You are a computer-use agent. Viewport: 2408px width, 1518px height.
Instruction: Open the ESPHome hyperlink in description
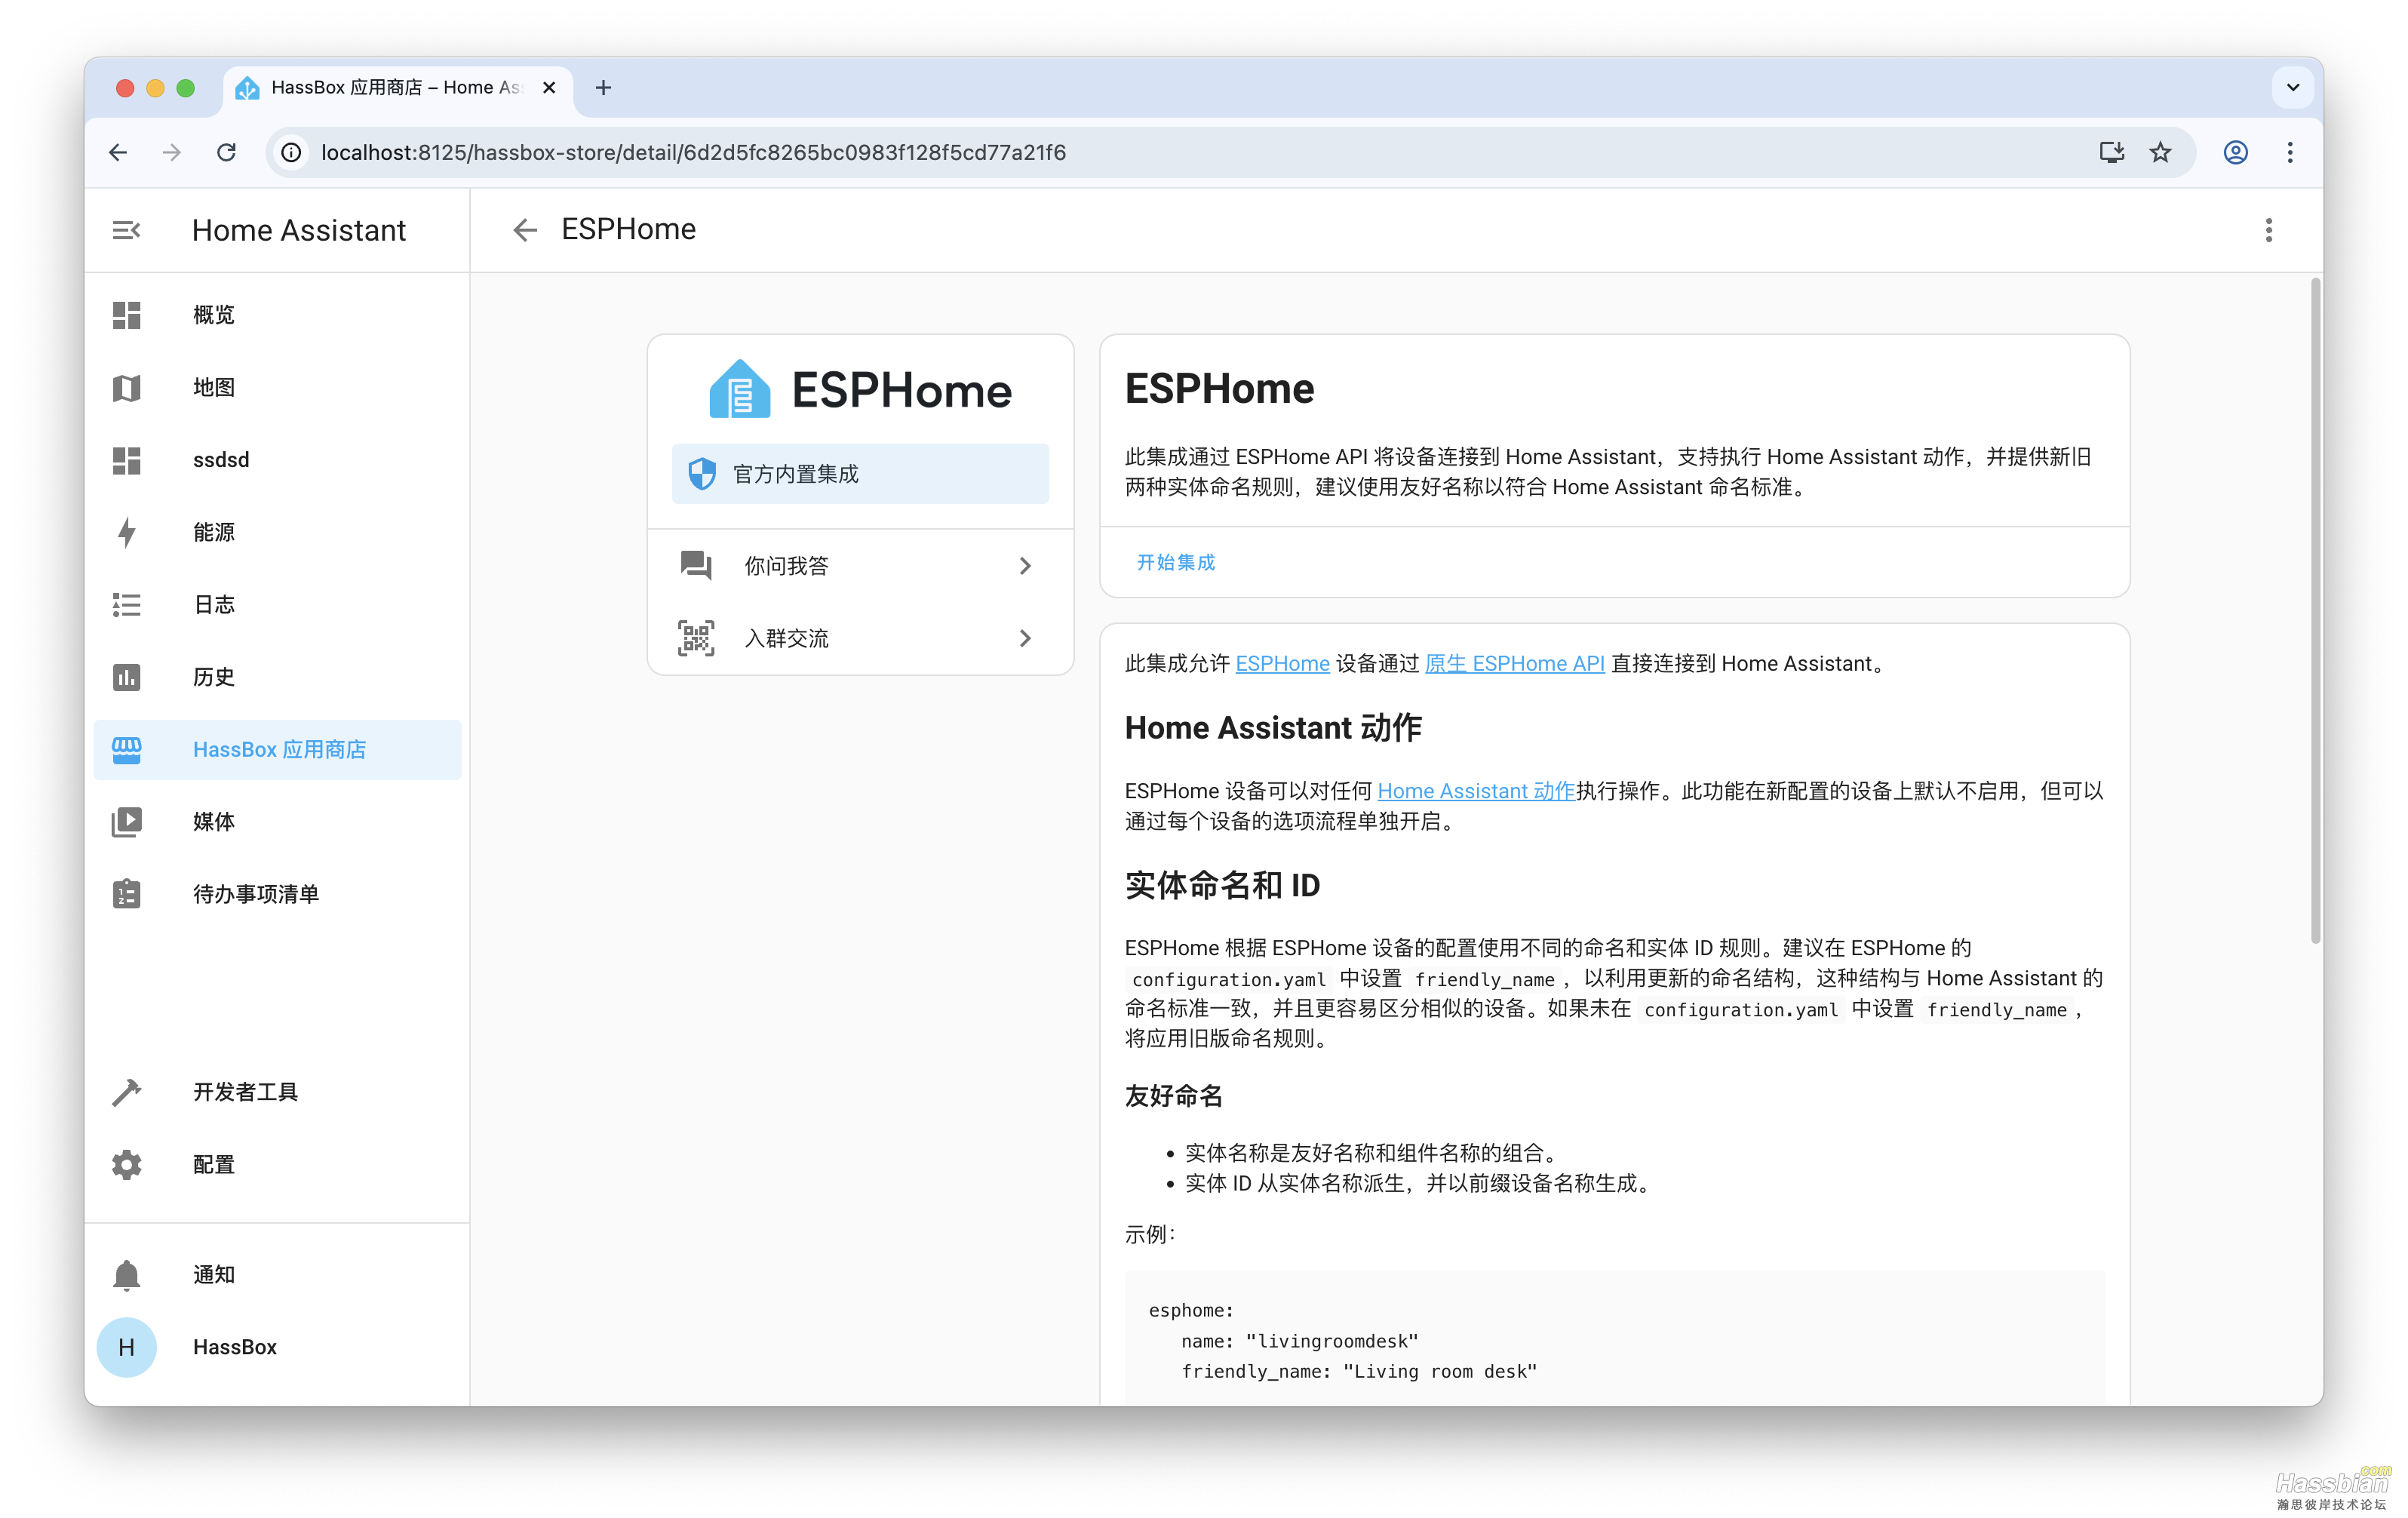pos(1282,663)
